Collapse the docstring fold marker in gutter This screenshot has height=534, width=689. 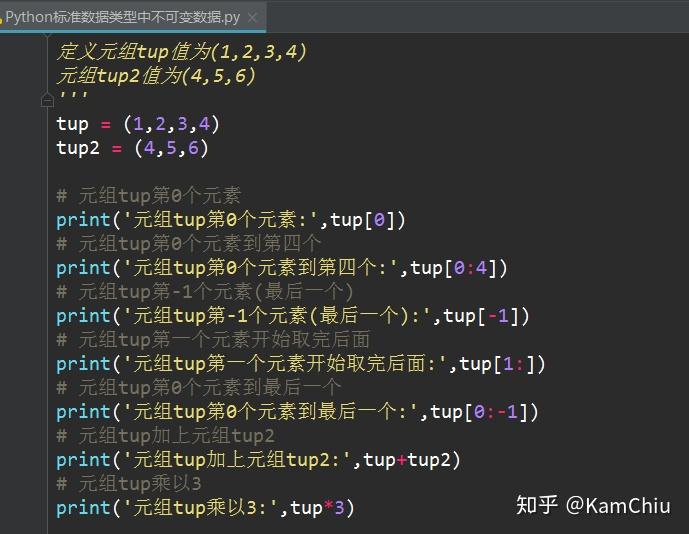[47, 100]
